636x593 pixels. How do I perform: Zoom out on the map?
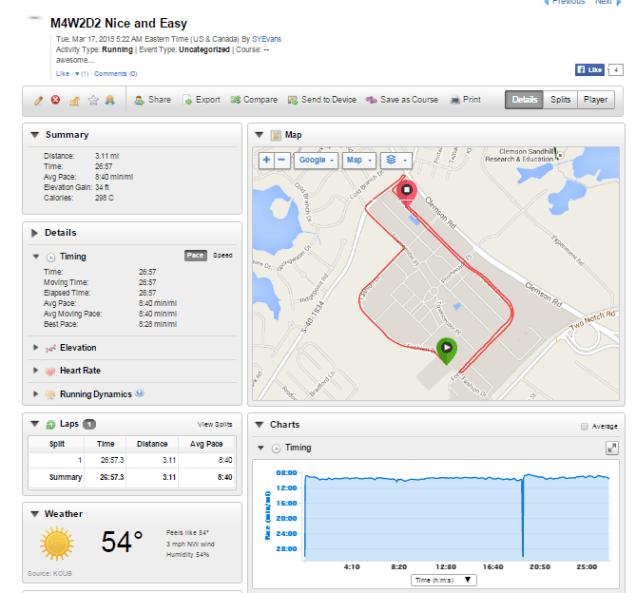point(282,160)
